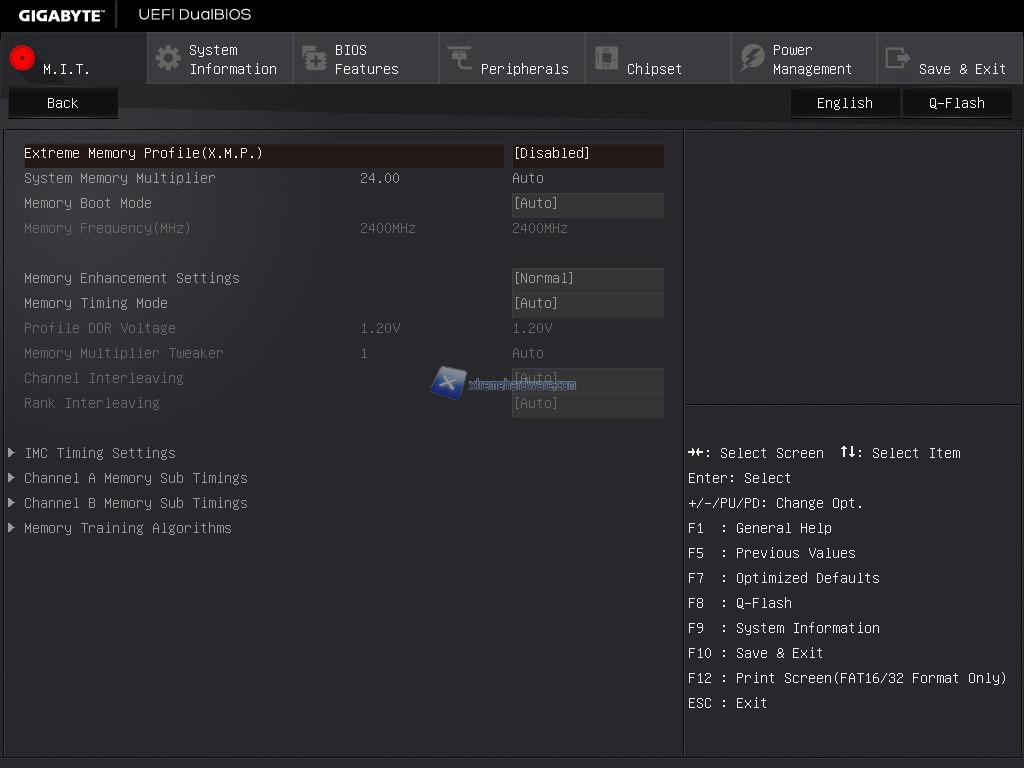Click the System Information gear icon
1024x768 pixels.
pos(168,58)
